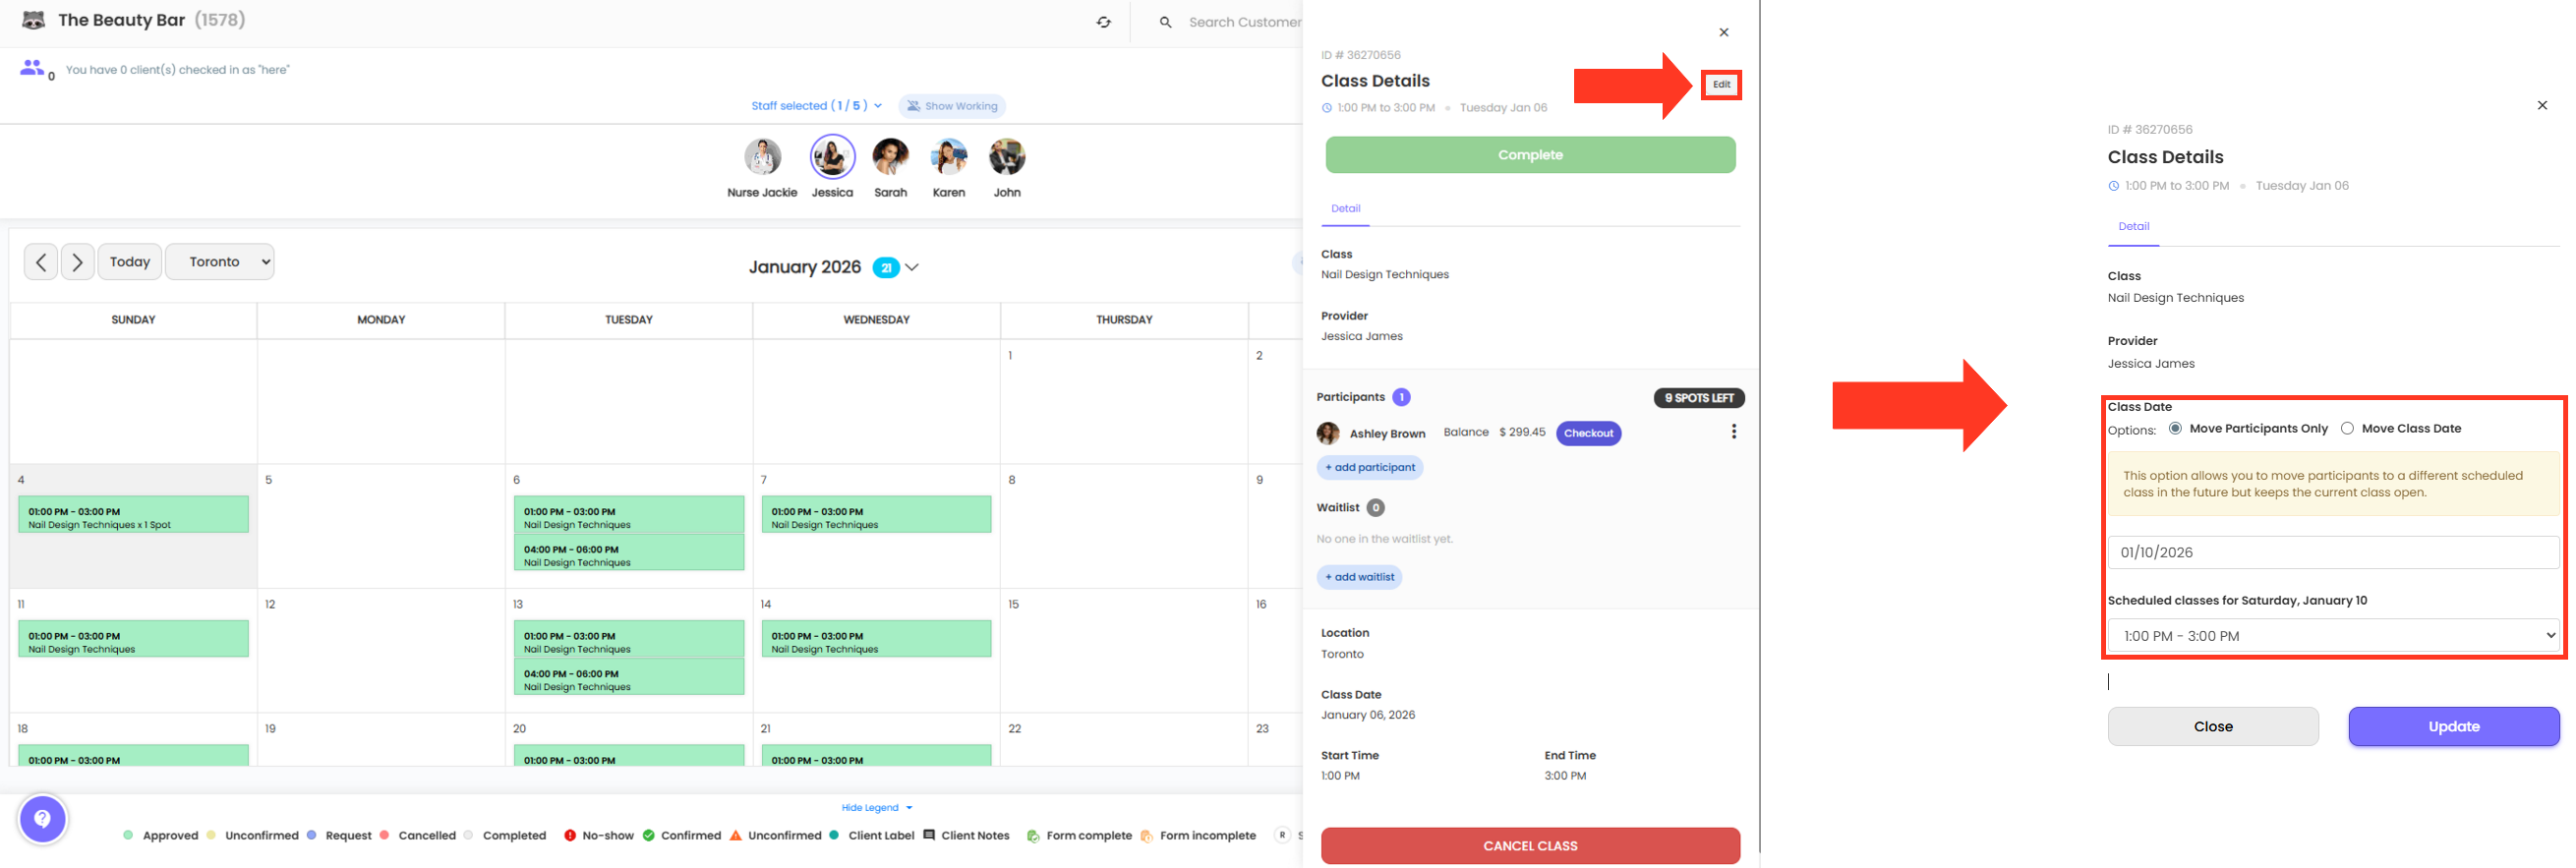Click the search magnifier icon

coord(1165,22)
